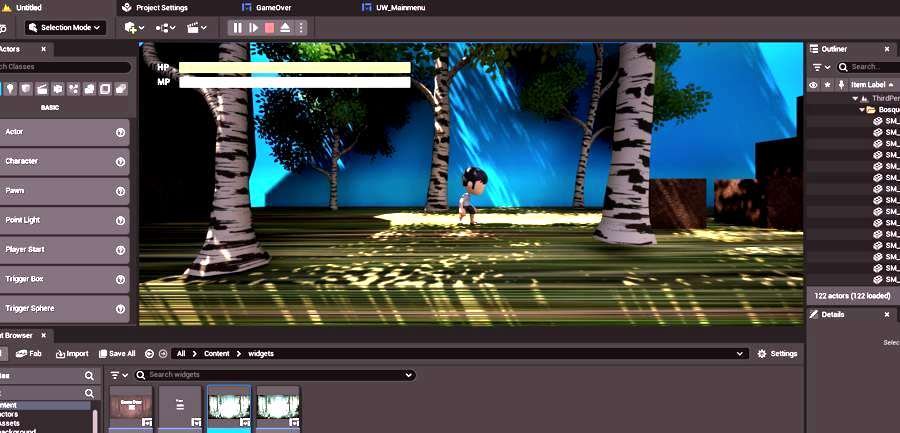Click the Import button in Content Browser
This screenshot has height=433, width=900.
(72, 354)
